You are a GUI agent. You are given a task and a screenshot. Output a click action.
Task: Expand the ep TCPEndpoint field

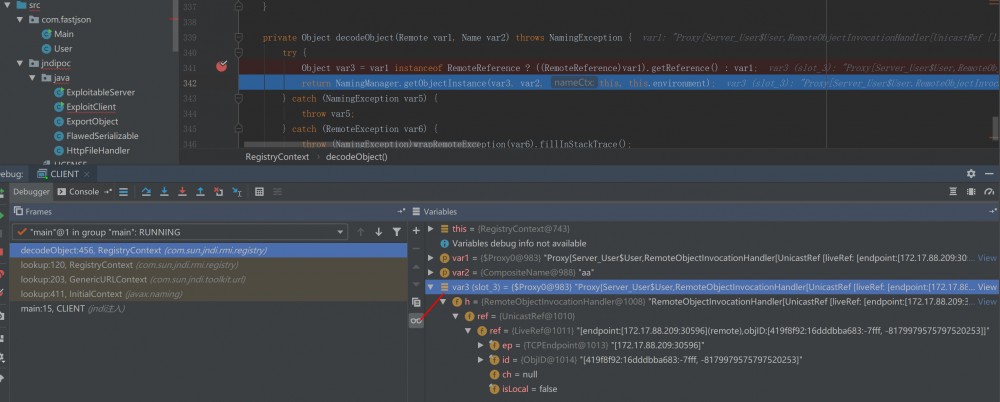(x=481, y=345)
